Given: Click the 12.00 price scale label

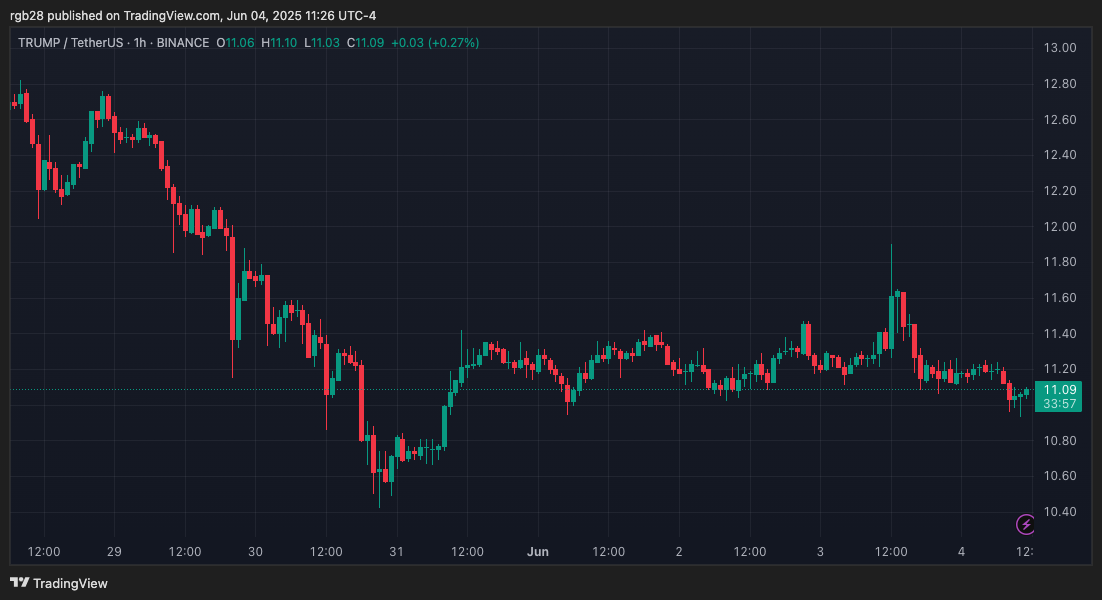Looking at the screenshot, I should pyautogui.click(x=1058, y=226).
